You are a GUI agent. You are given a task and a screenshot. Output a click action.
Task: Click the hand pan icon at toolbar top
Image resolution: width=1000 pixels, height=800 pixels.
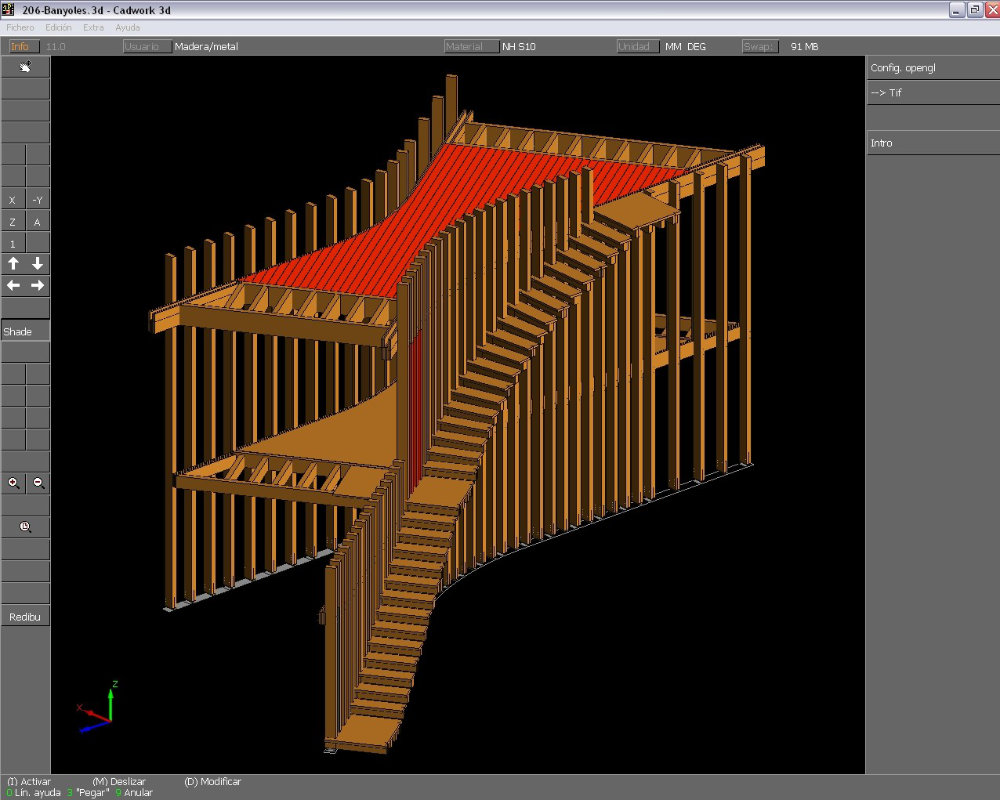tap(25, 68)
